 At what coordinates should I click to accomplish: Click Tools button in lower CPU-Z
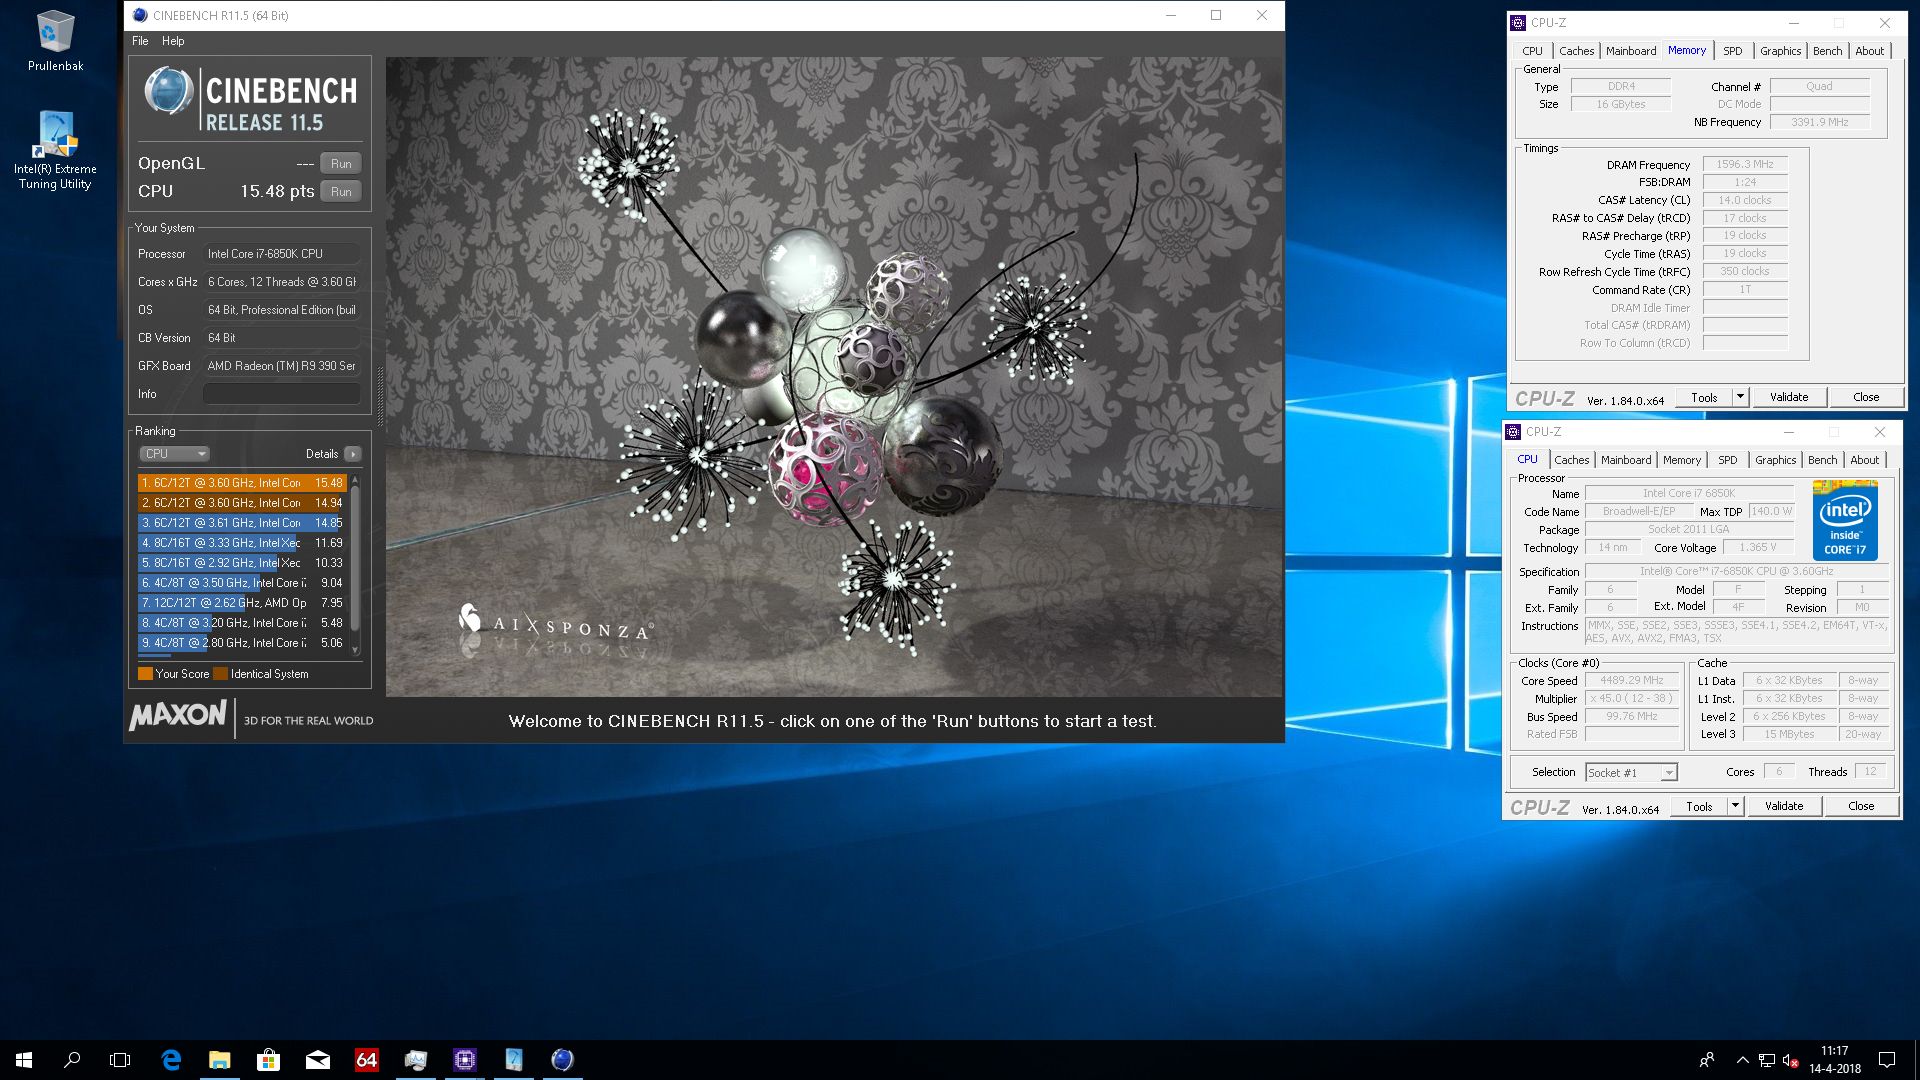[1699, 806]
